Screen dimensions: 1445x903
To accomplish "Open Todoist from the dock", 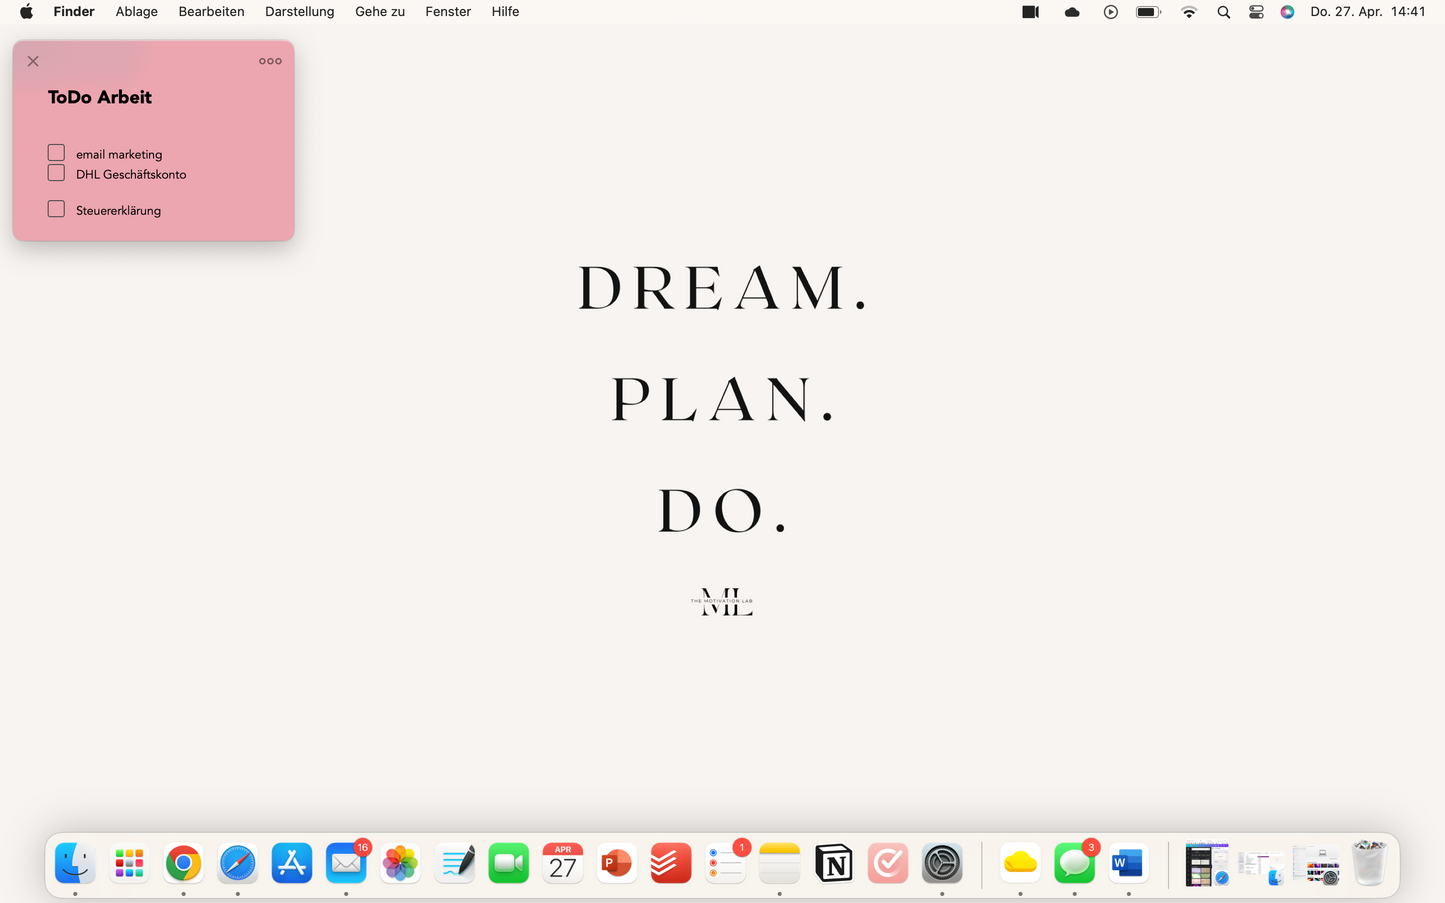I will (671, 863).
